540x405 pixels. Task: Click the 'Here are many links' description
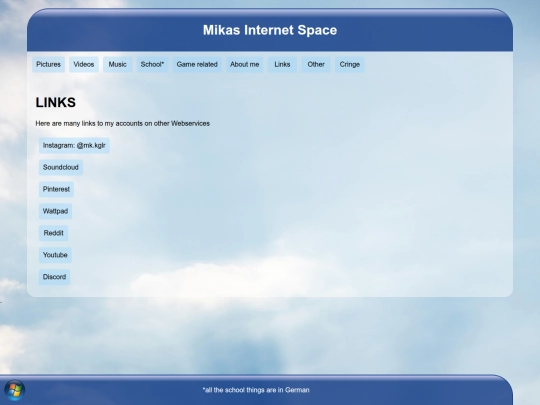coord(123,123)
